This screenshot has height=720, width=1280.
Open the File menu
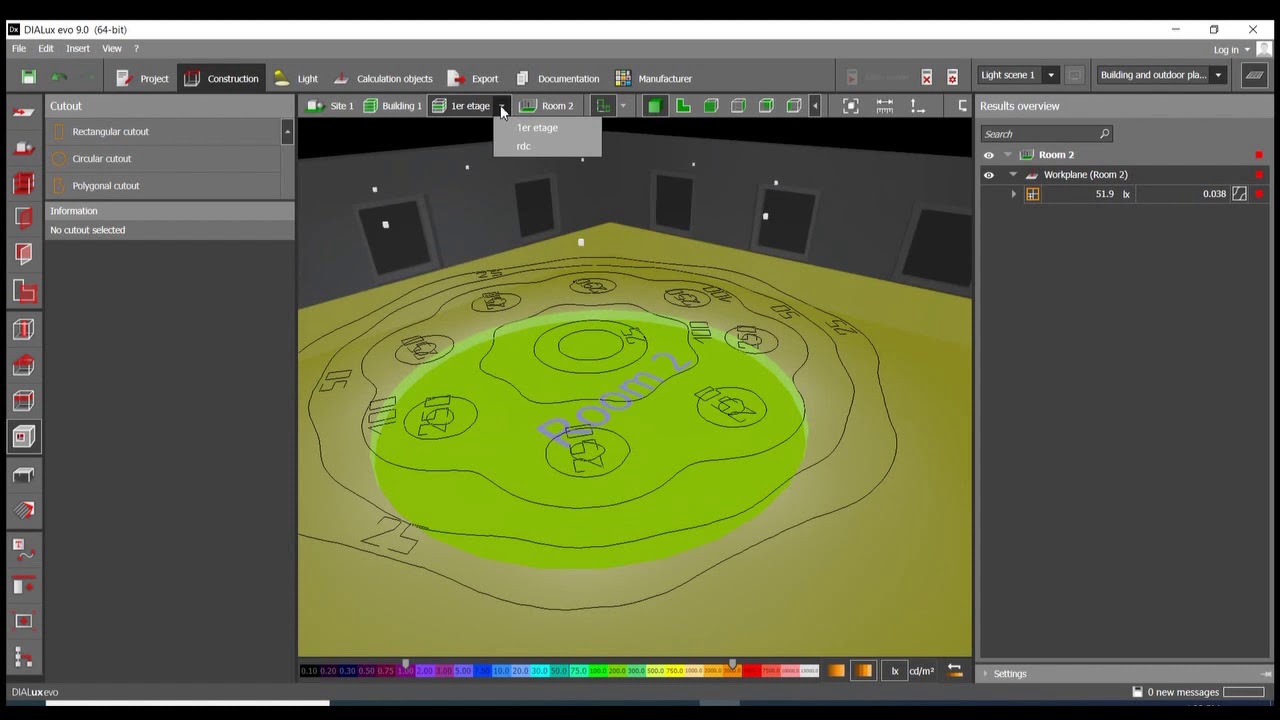point(19,48)
